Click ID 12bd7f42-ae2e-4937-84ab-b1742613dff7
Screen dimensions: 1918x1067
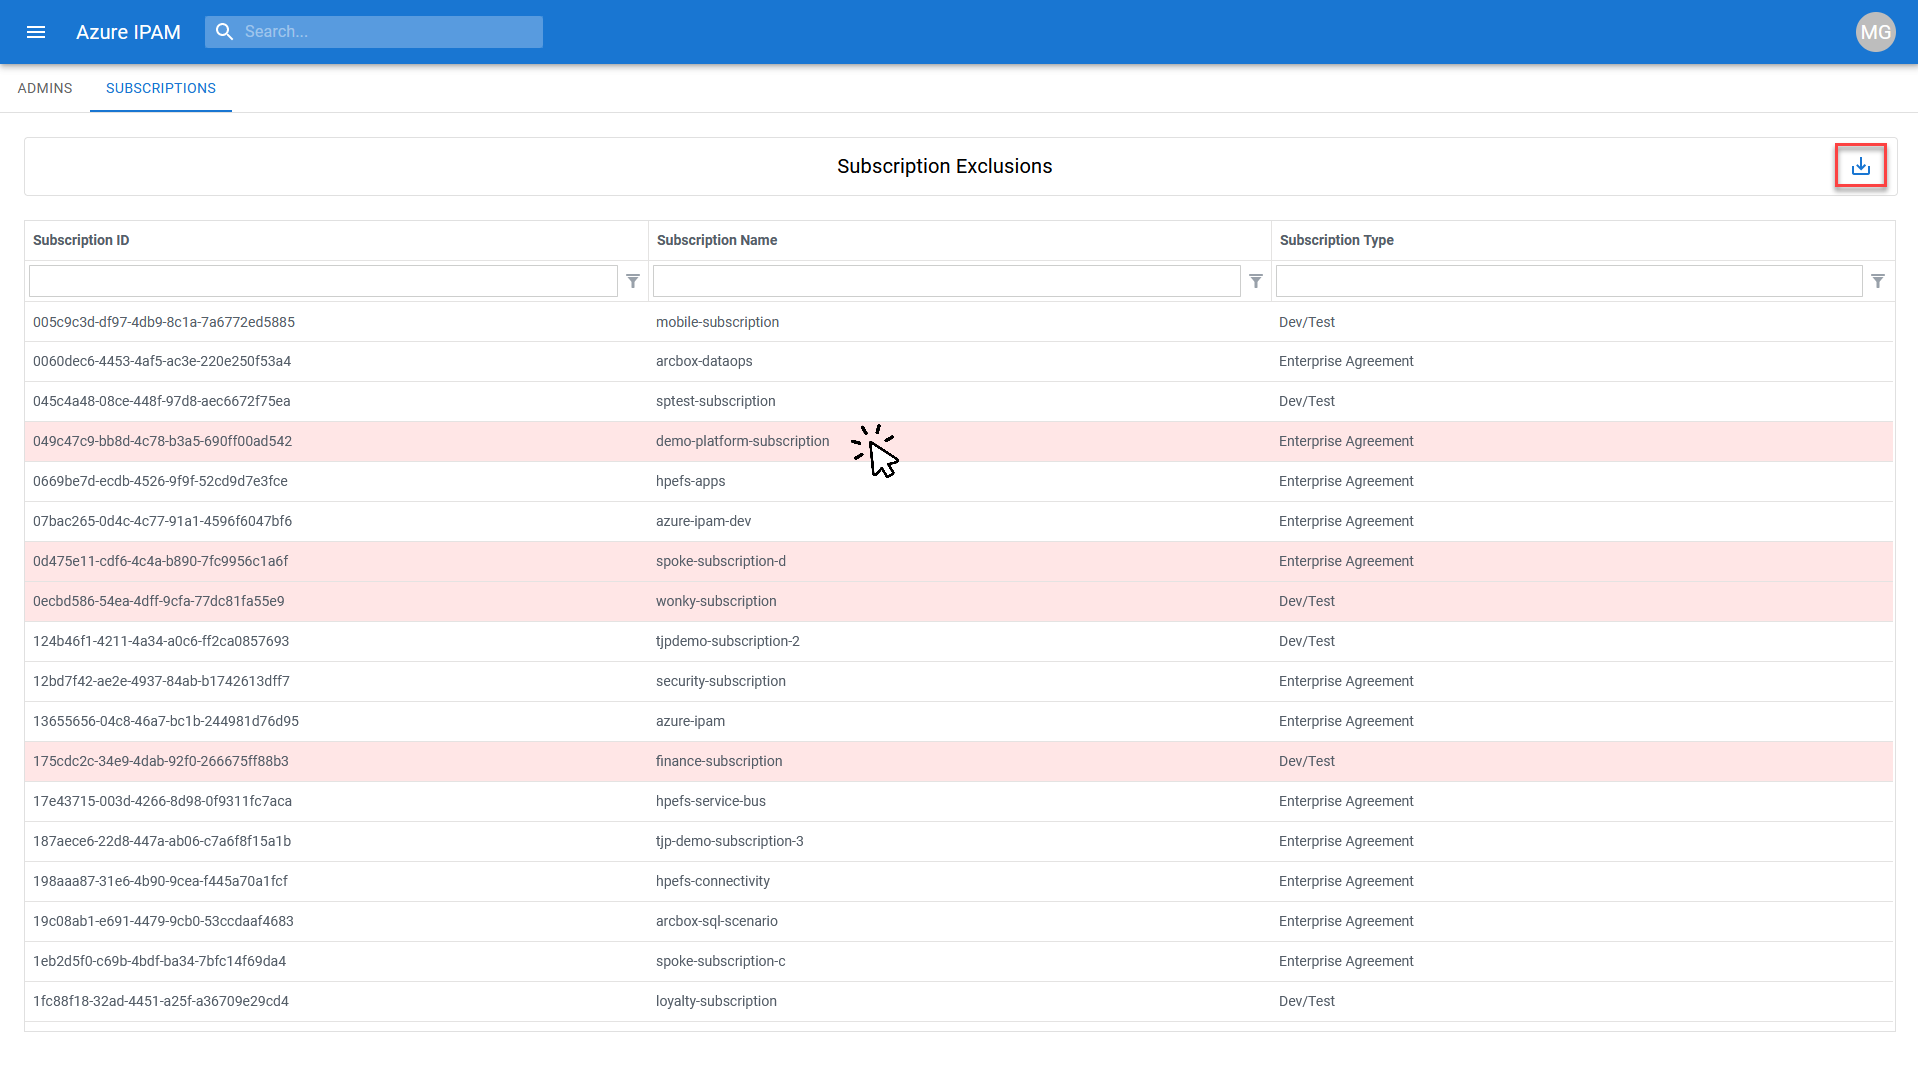(x=161, y=681)
